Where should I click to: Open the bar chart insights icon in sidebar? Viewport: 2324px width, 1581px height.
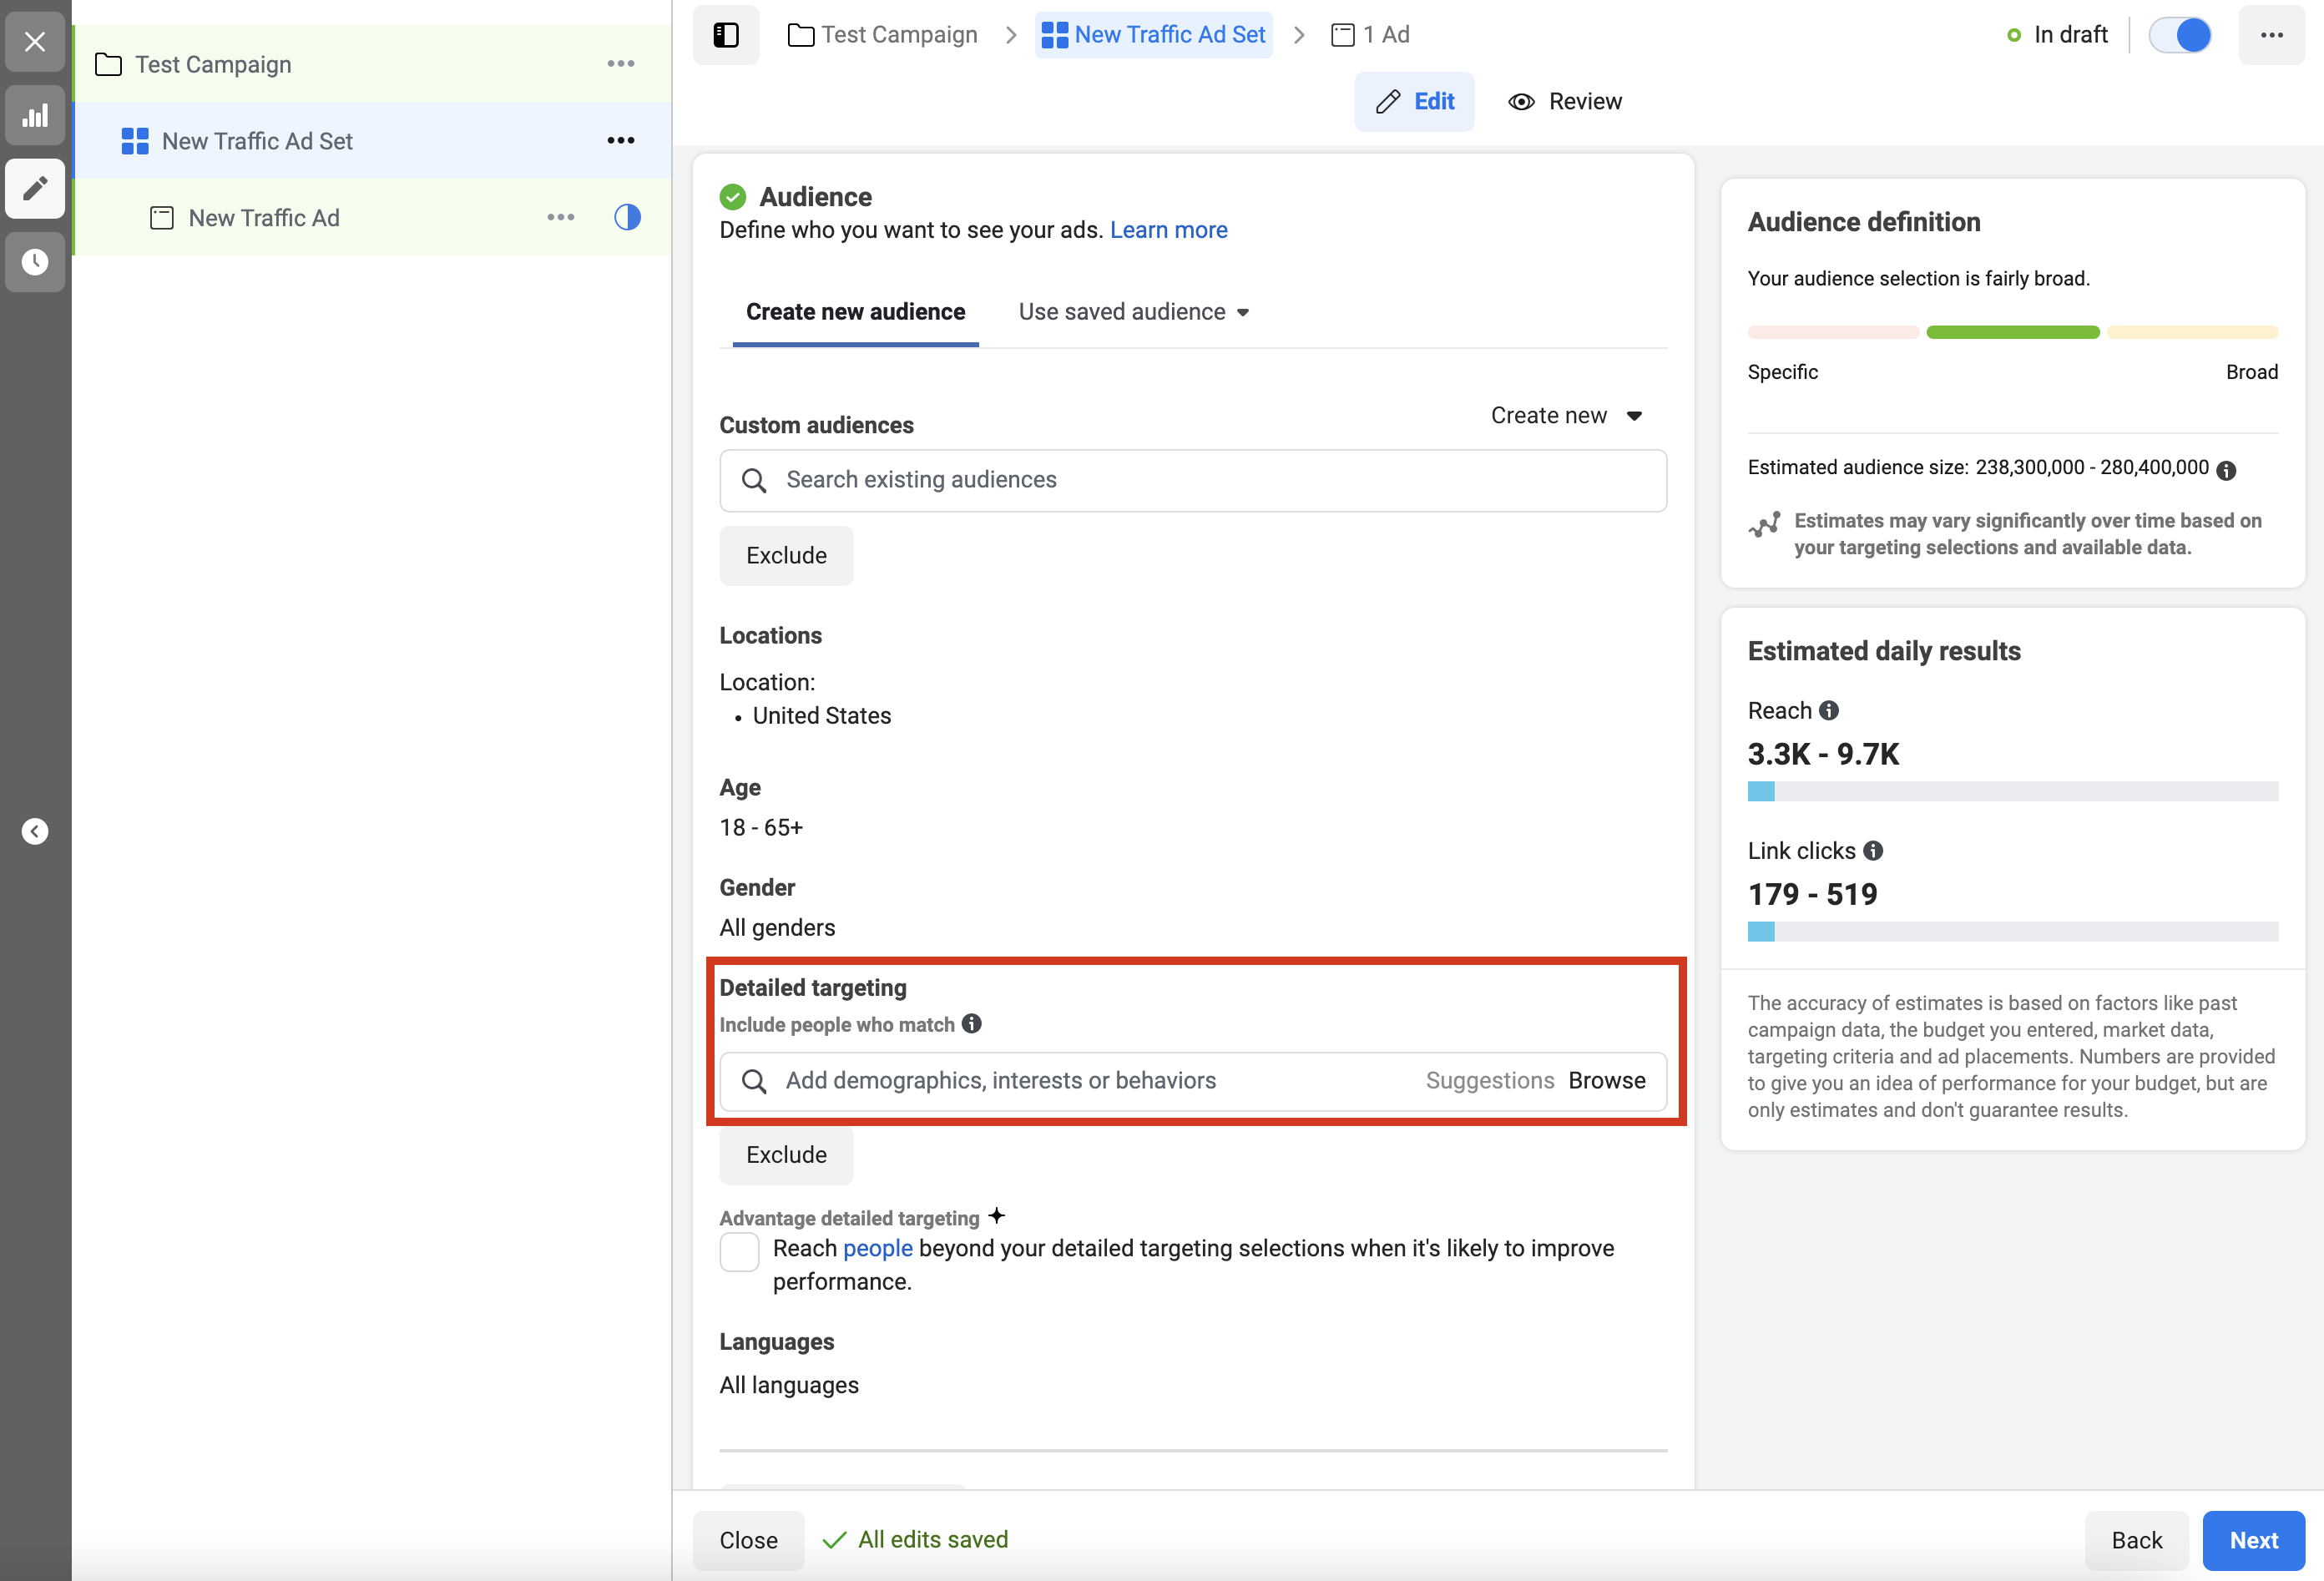[x=35, y=115]
